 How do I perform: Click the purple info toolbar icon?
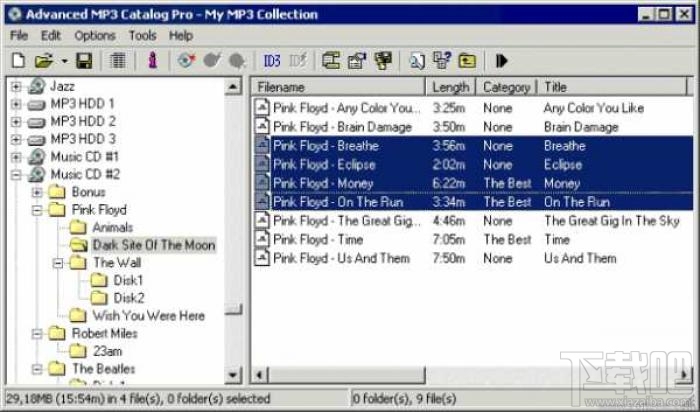point(153,60)
